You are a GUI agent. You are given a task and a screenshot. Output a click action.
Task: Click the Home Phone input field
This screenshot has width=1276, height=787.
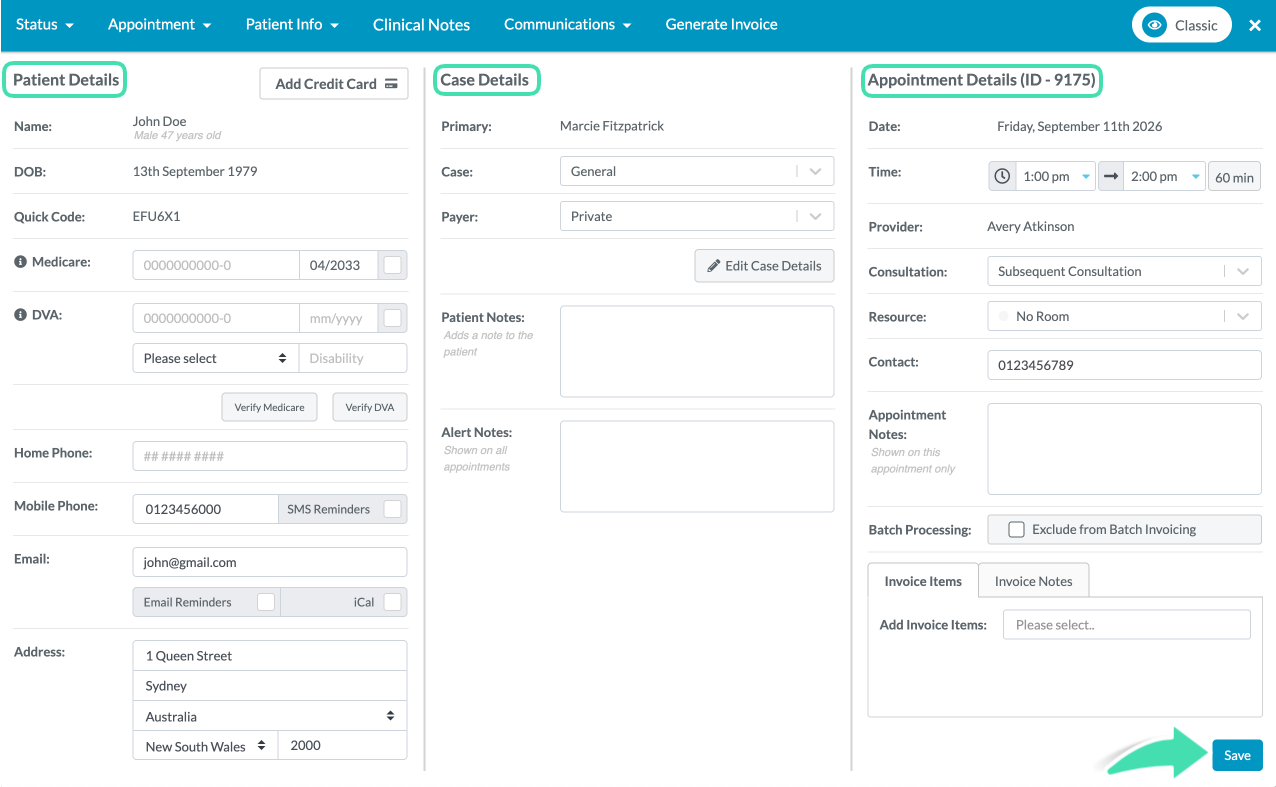click(270, 456)
